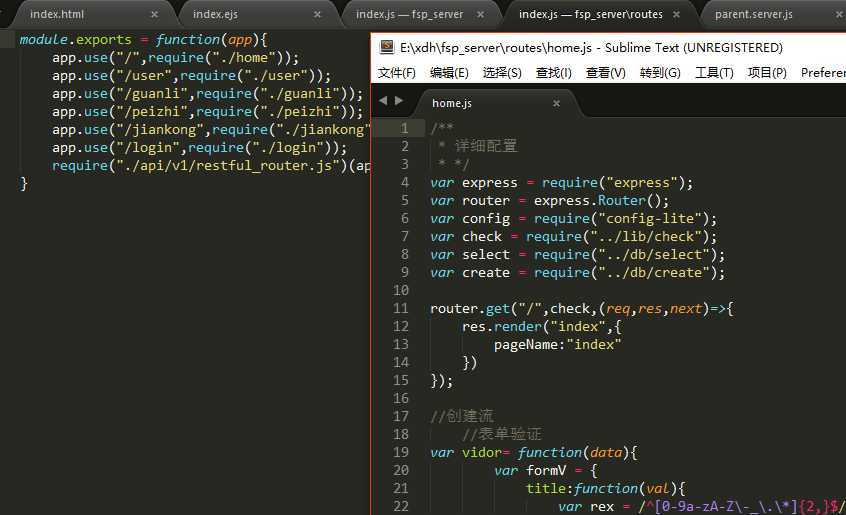This screenshot has width=846, height=515.
Task: Click the "express" require string
Action: (x=642, y=183)
